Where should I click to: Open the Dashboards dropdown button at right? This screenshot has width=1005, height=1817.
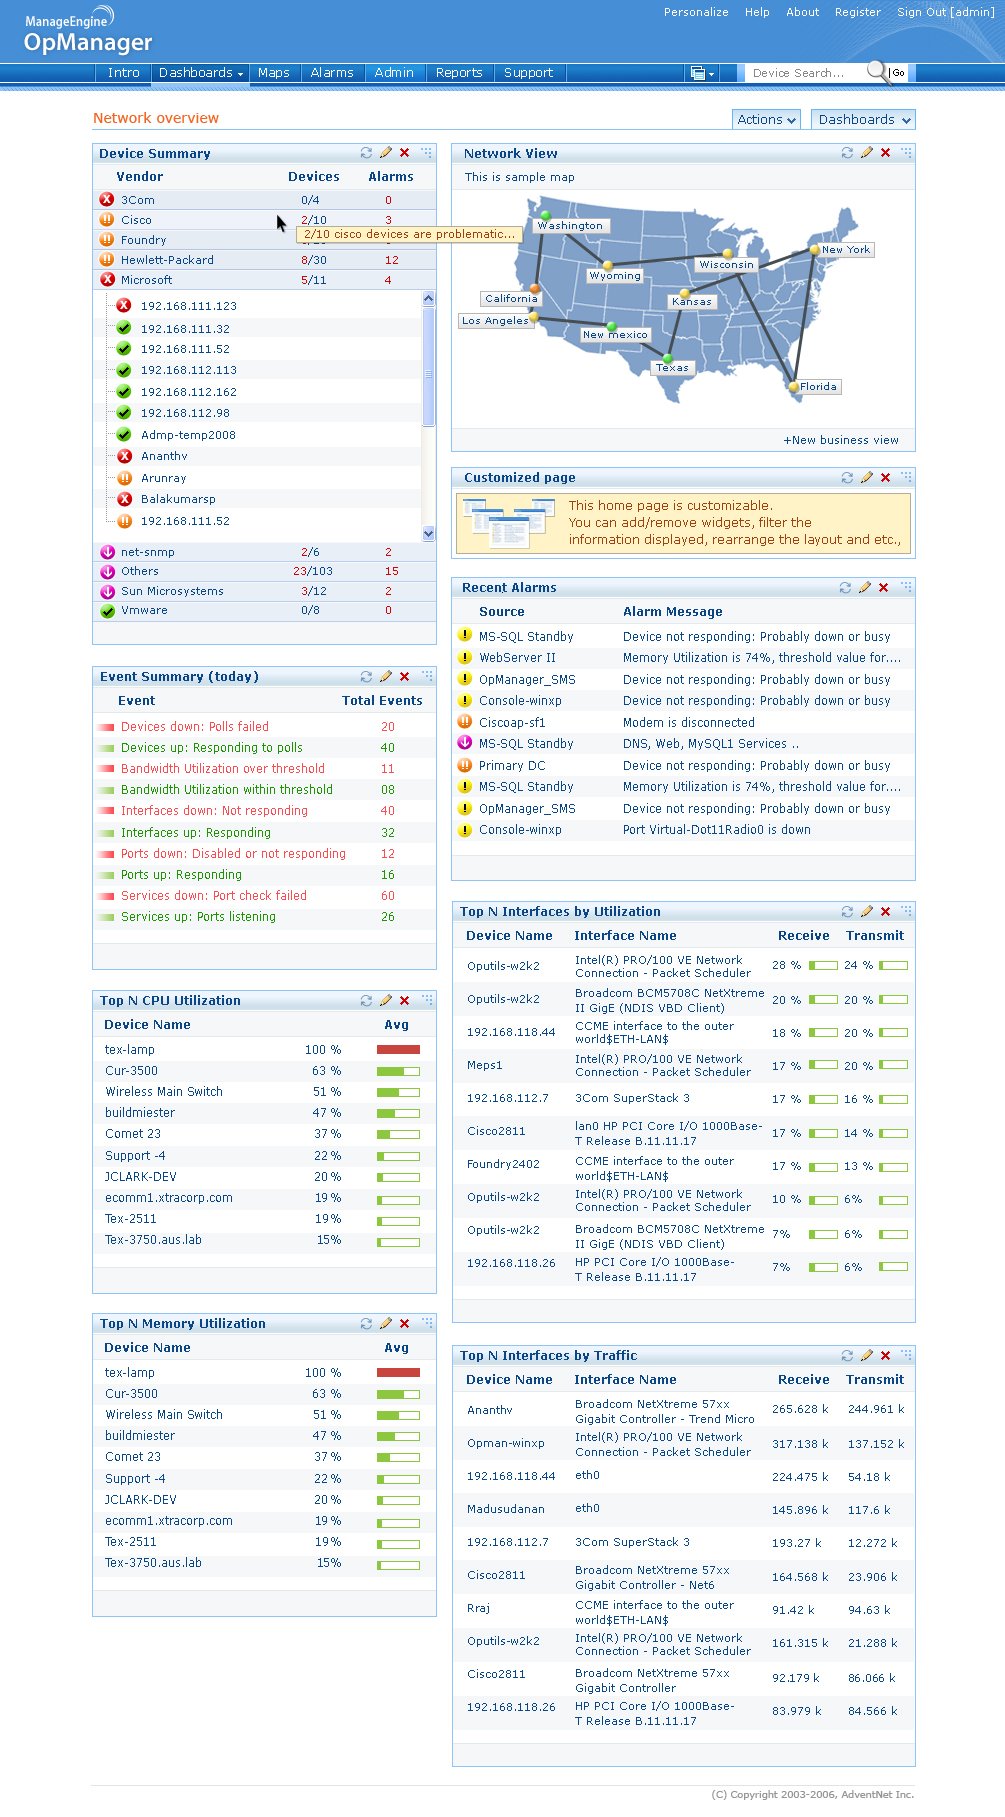pos(864,120)
